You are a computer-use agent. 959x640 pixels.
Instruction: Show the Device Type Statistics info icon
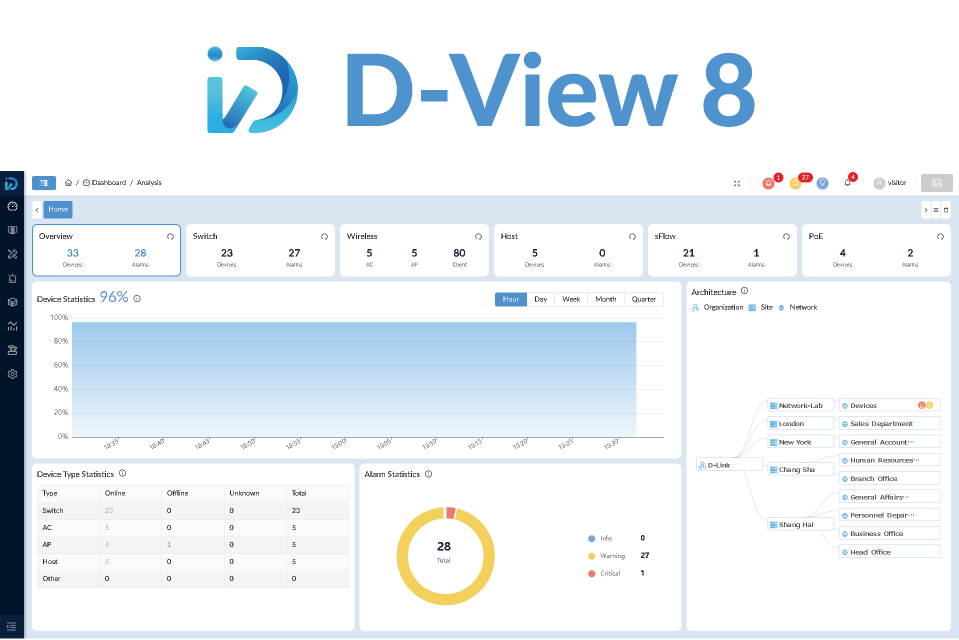pos(122,474)
